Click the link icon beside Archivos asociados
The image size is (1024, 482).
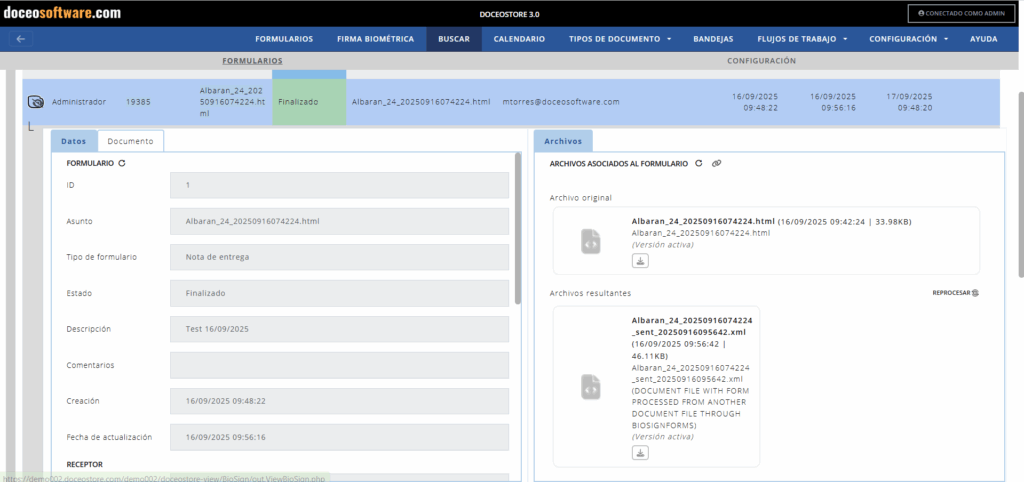click(716, 163)
